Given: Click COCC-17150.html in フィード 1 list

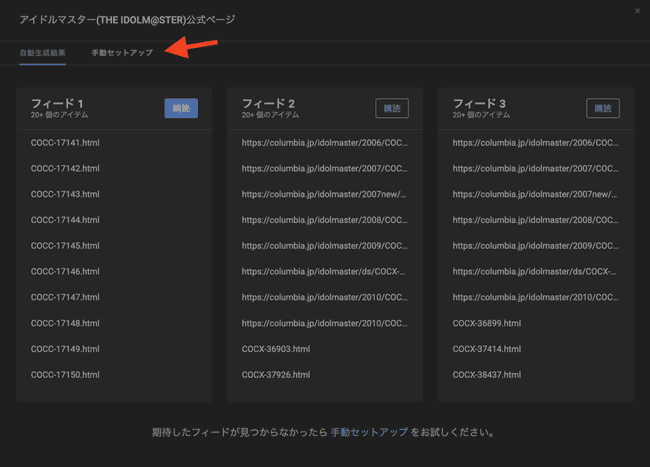Looking at the screenshot, I should click(65, 375).
